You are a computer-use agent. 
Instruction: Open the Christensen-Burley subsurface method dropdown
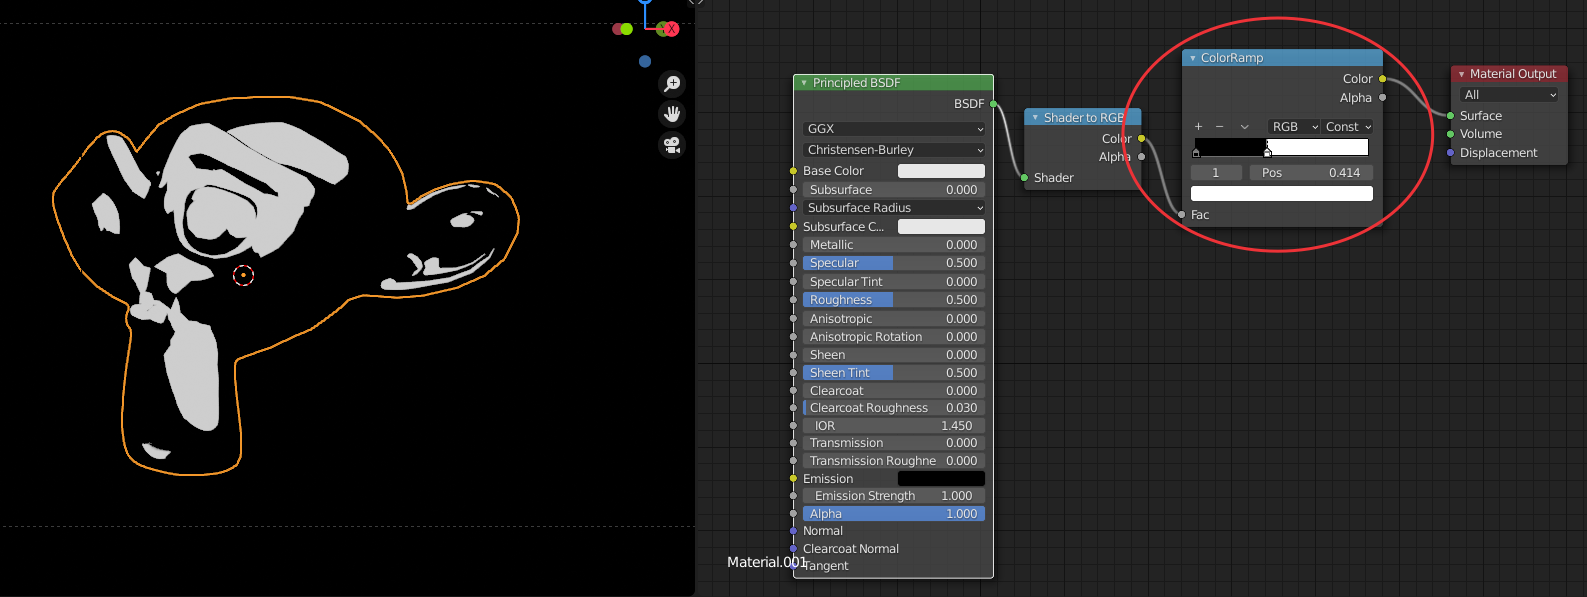click(894, 150)
